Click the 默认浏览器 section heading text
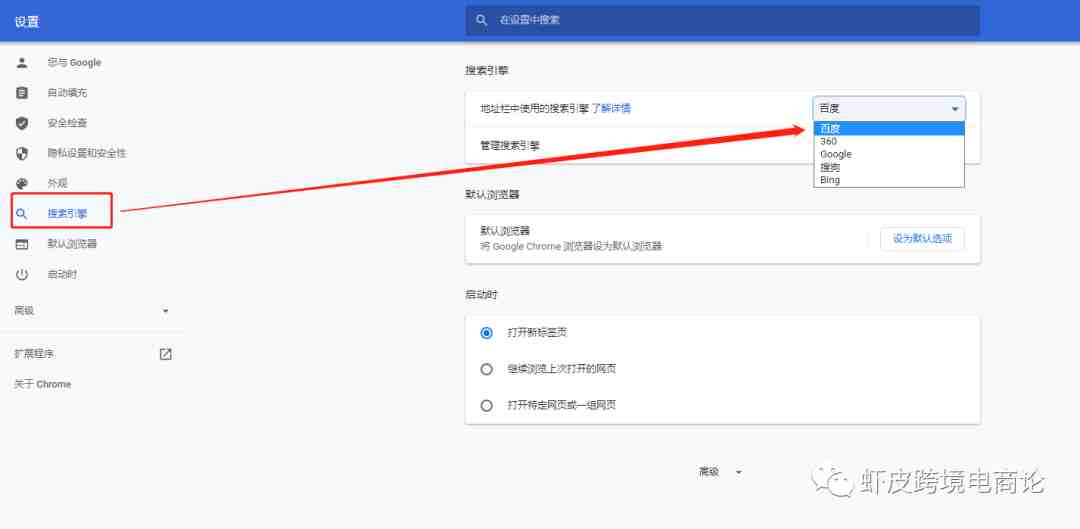1080x529 pixels. [492, 195]
